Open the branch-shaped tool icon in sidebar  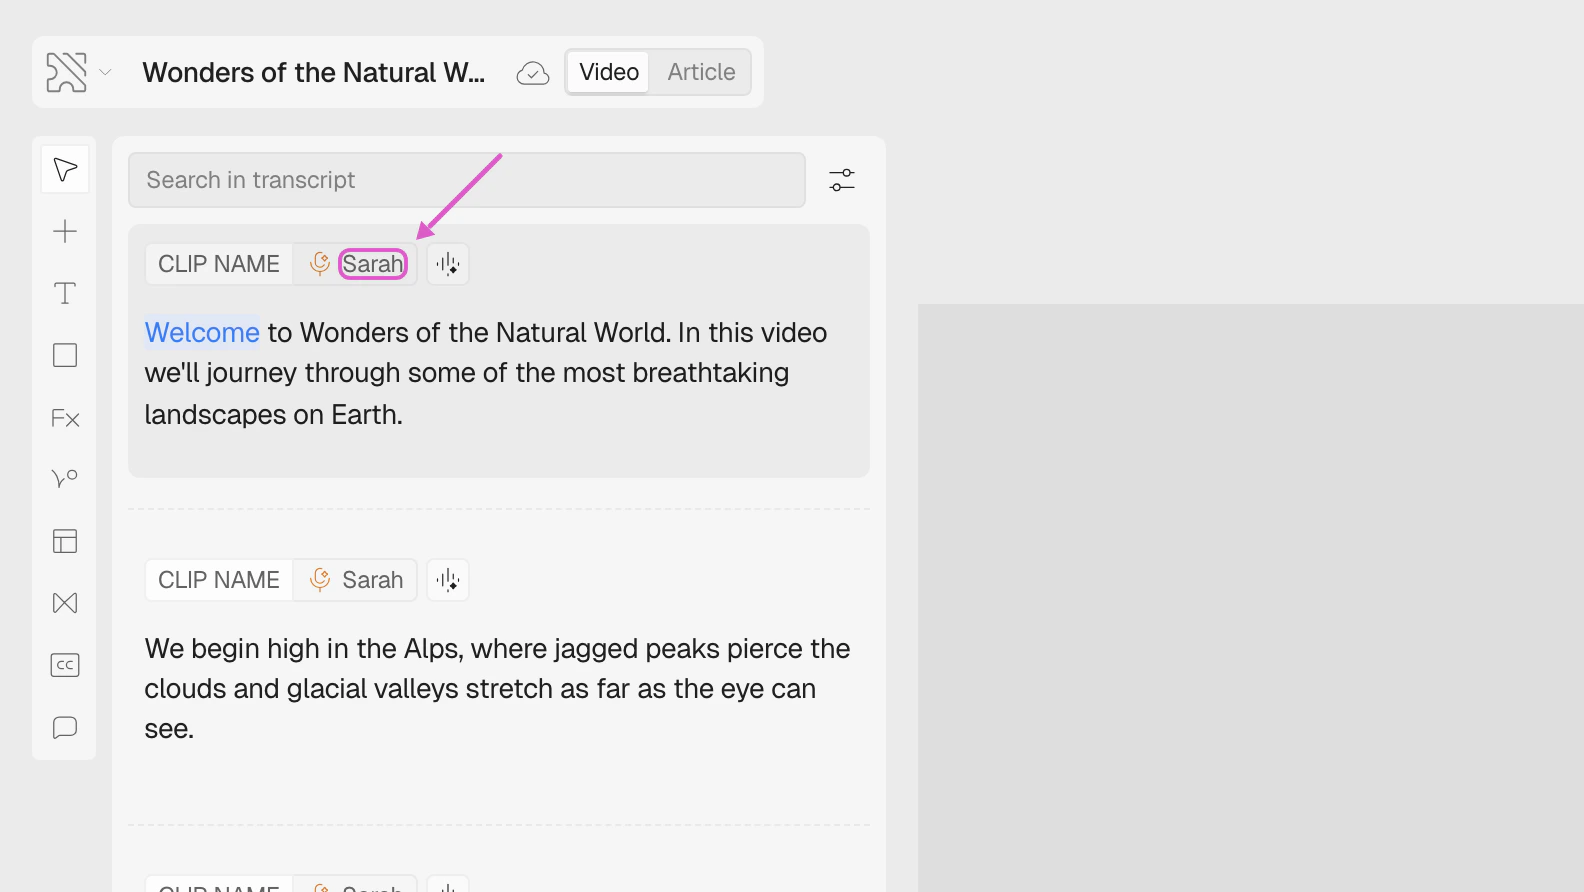(65, 479)
